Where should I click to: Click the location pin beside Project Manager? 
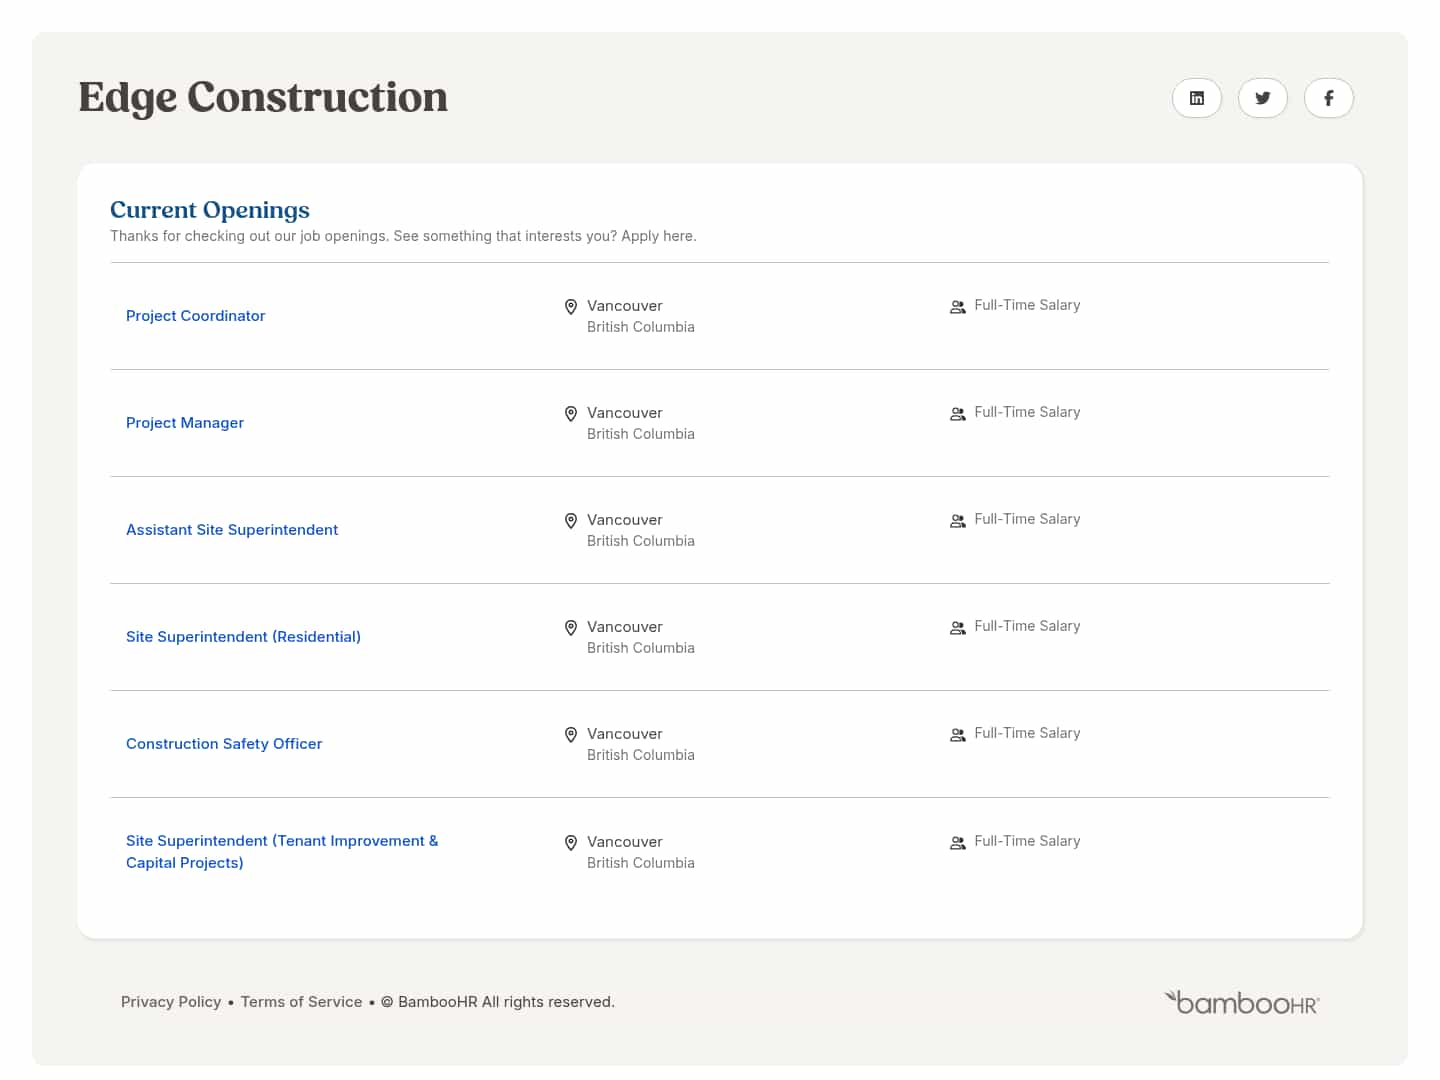coord(571,413)
